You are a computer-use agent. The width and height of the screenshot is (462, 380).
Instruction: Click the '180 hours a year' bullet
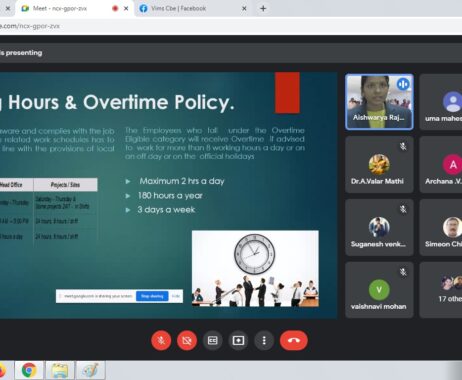170,196
